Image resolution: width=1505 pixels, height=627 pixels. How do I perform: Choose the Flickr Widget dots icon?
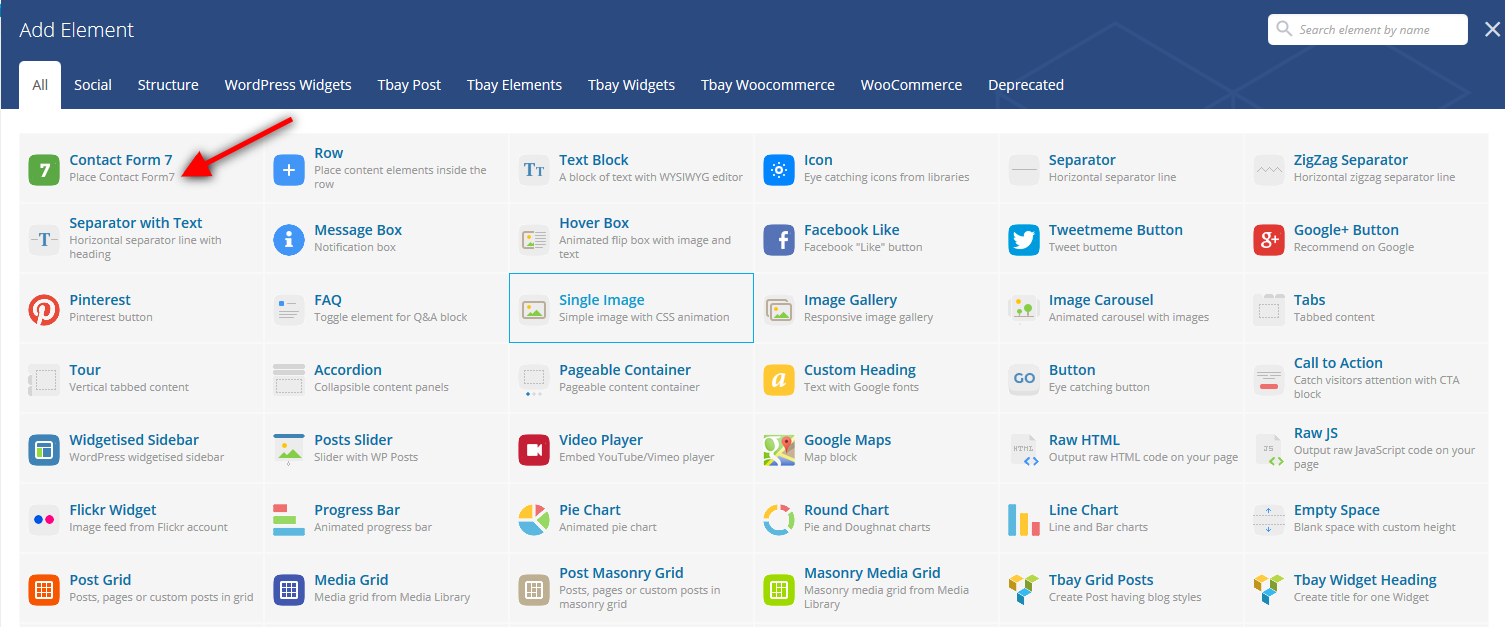click(44, 520)
